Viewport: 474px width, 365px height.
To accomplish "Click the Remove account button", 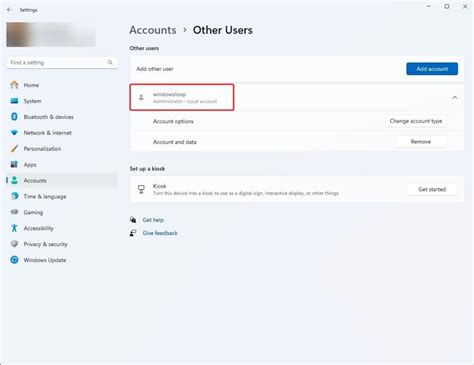I will coord(421,142).
